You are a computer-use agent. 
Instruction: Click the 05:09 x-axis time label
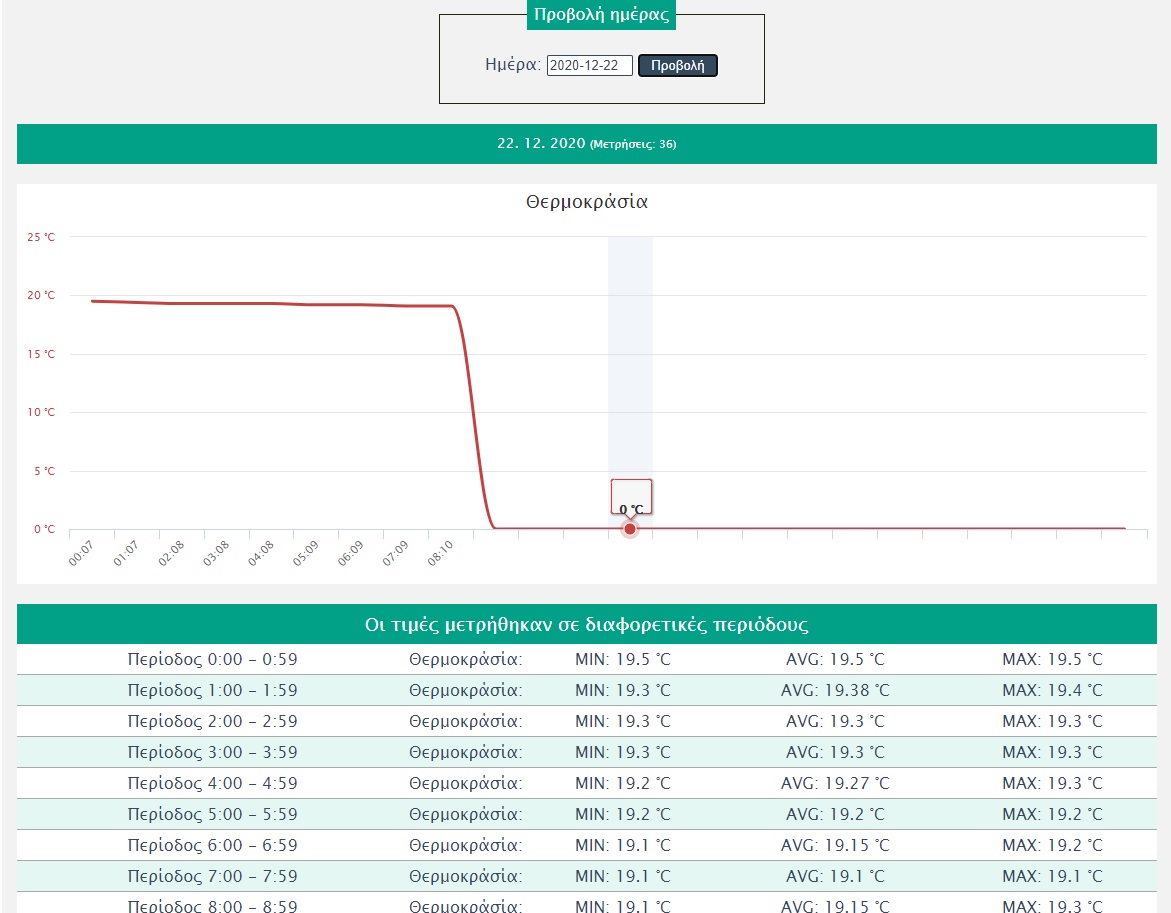tap(305, 554)
